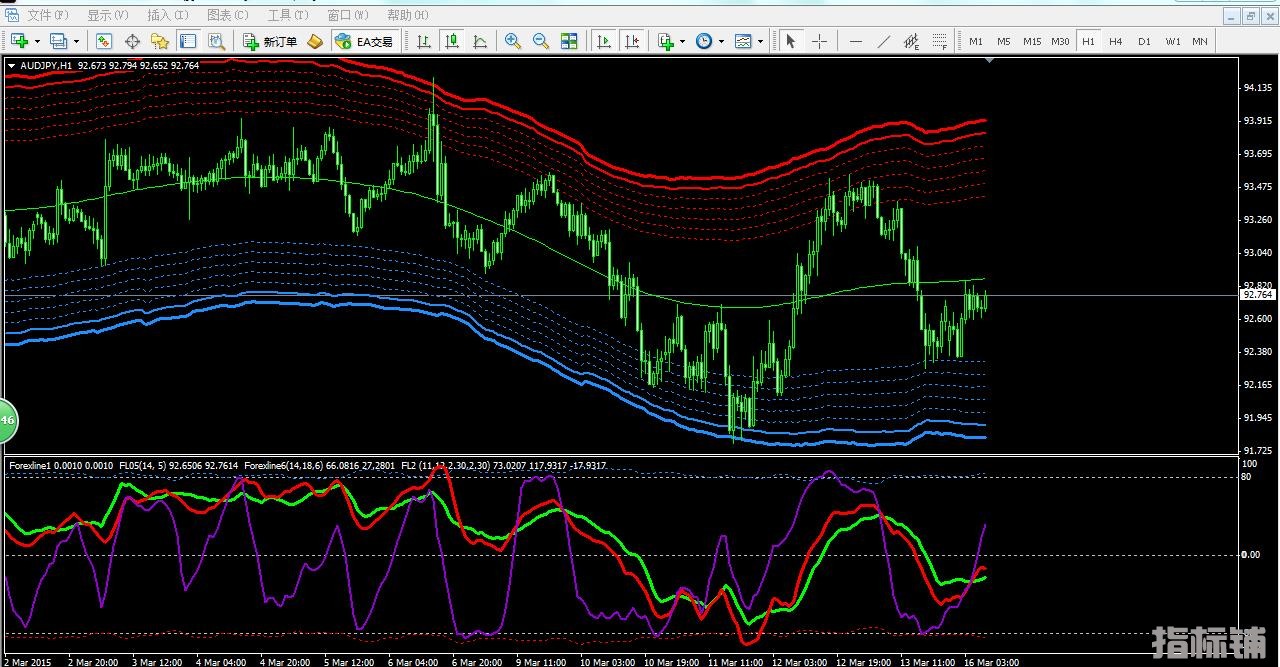Select the equidistant channel tool

point(912,41)
